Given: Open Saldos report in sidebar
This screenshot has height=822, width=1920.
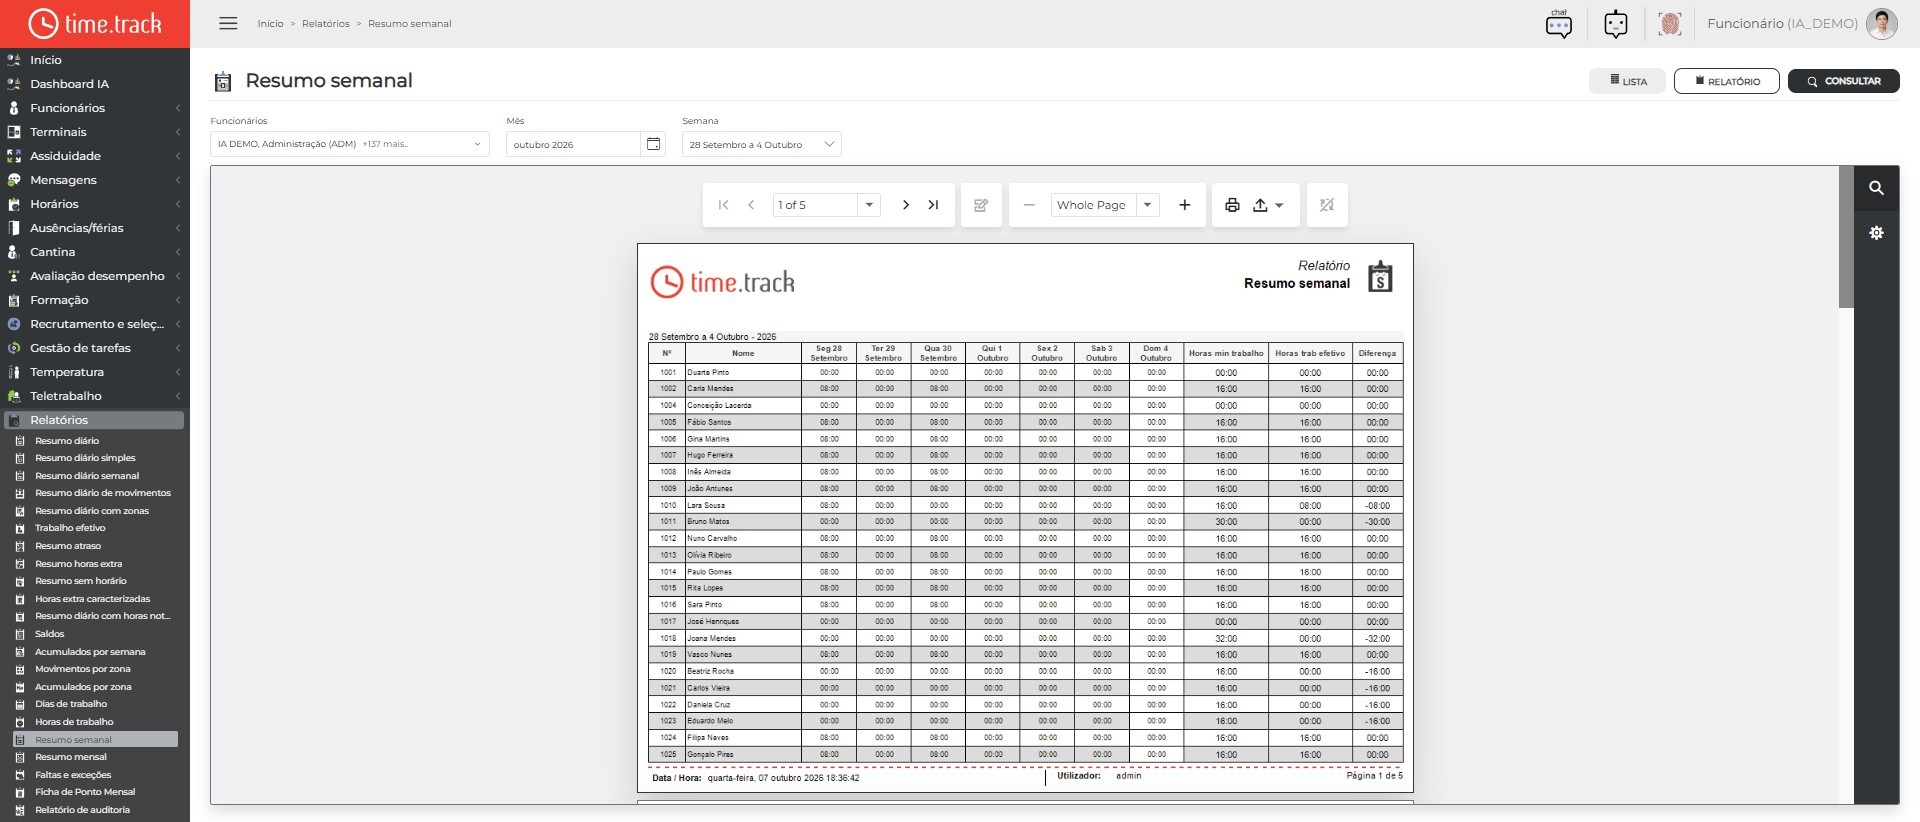Looking at the screenshot, I should point(50,634).
